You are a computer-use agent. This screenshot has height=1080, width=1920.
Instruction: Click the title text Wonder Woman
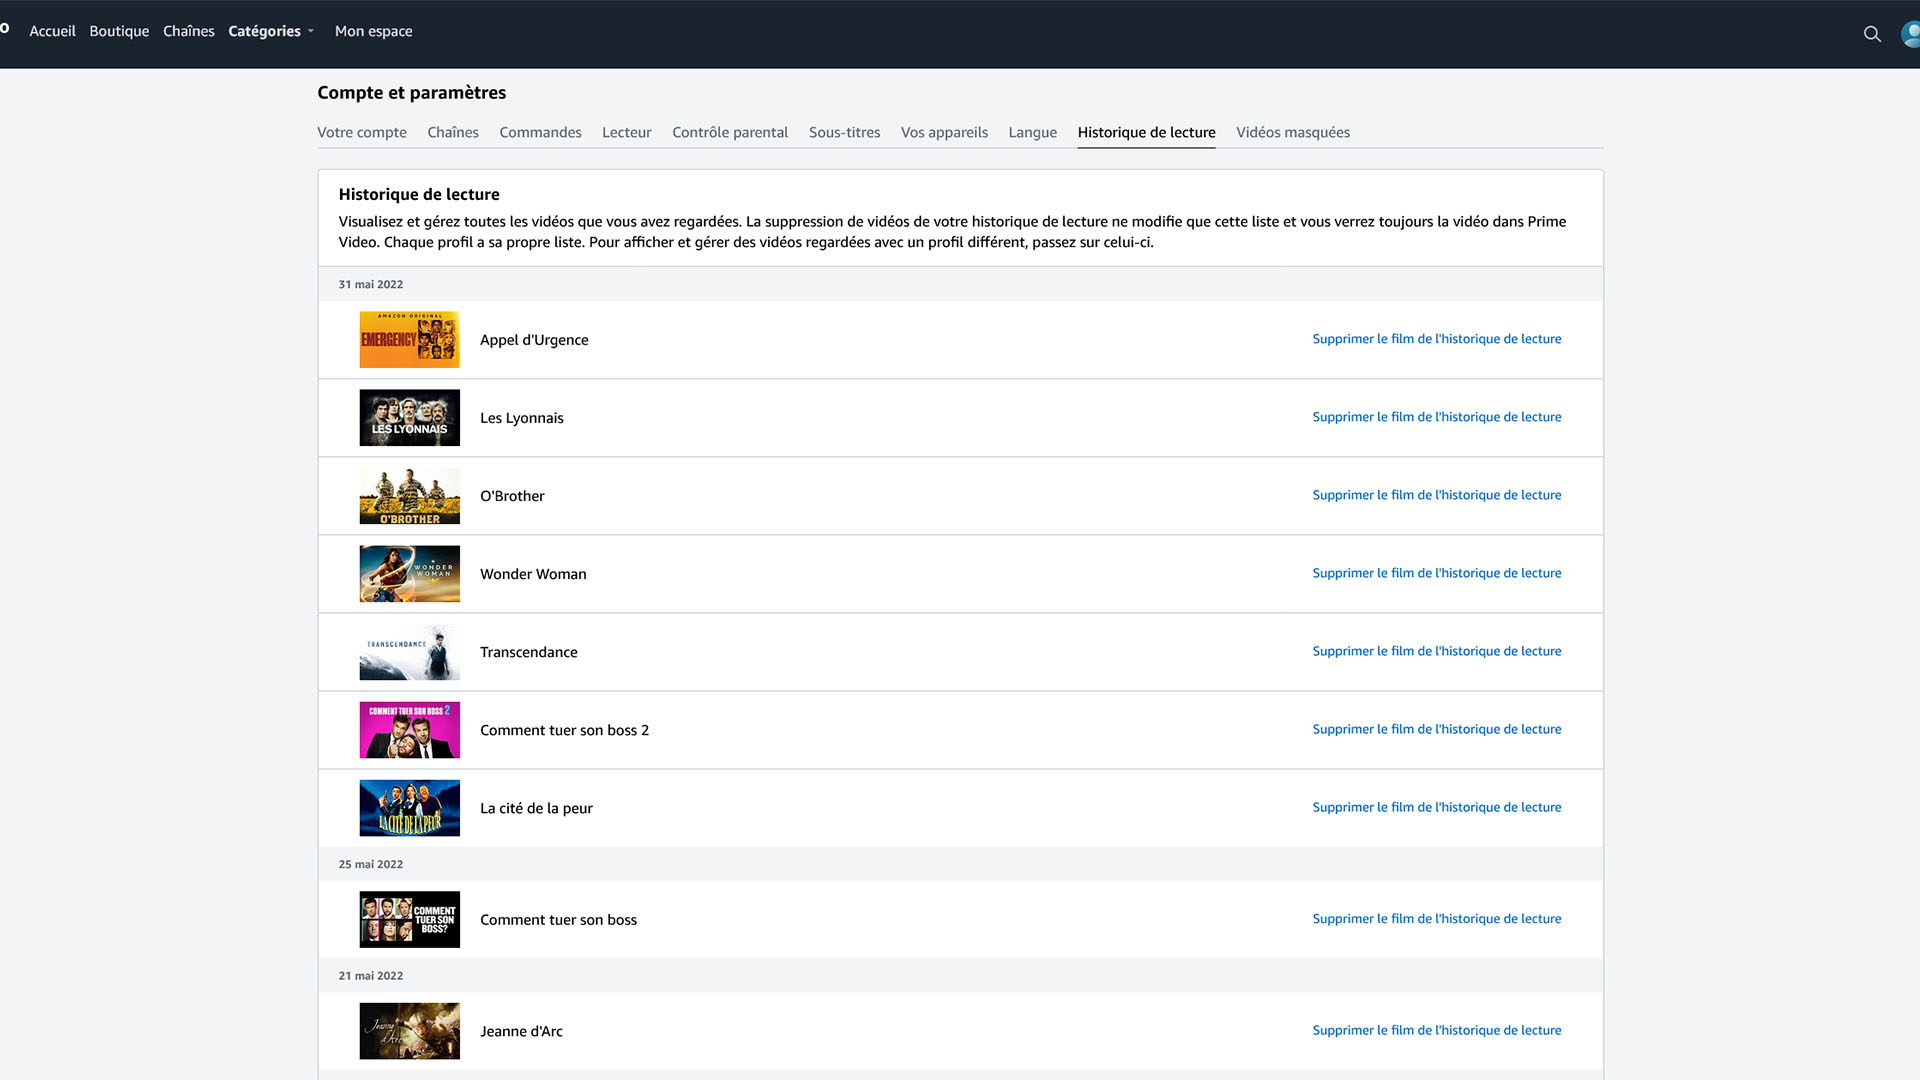[x=533, y=574]
